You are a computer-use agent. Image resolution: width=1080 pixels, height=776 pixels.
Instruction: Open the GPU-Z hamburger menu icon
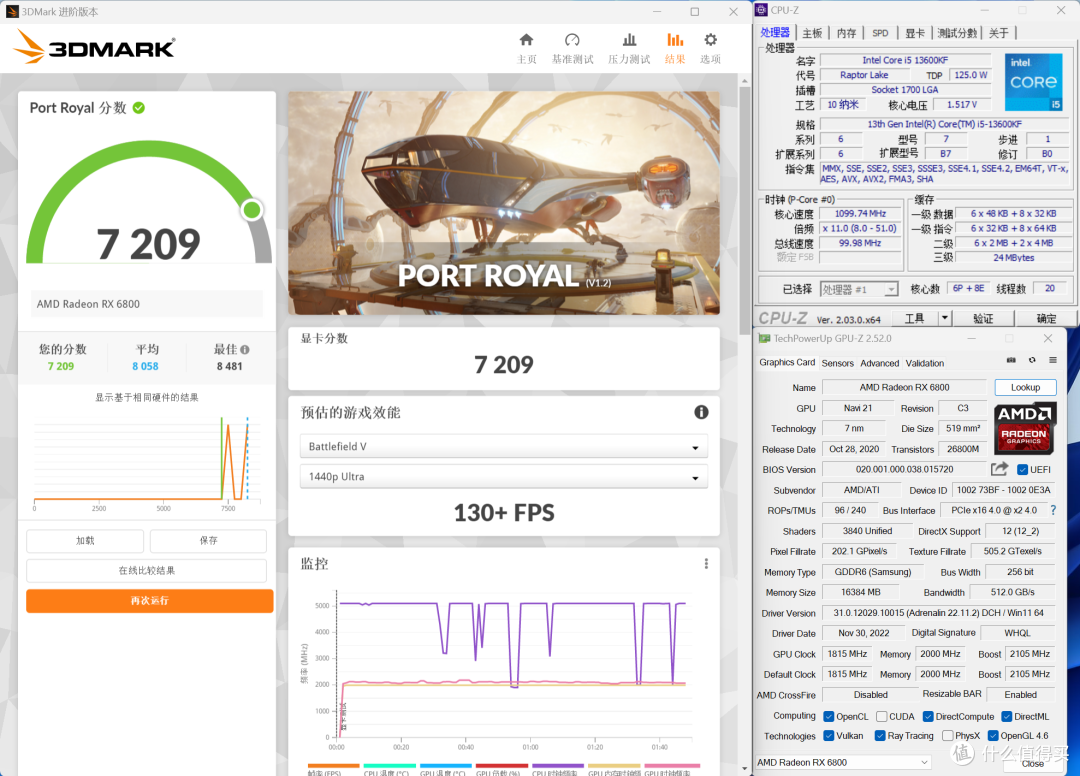point(1052,360)
